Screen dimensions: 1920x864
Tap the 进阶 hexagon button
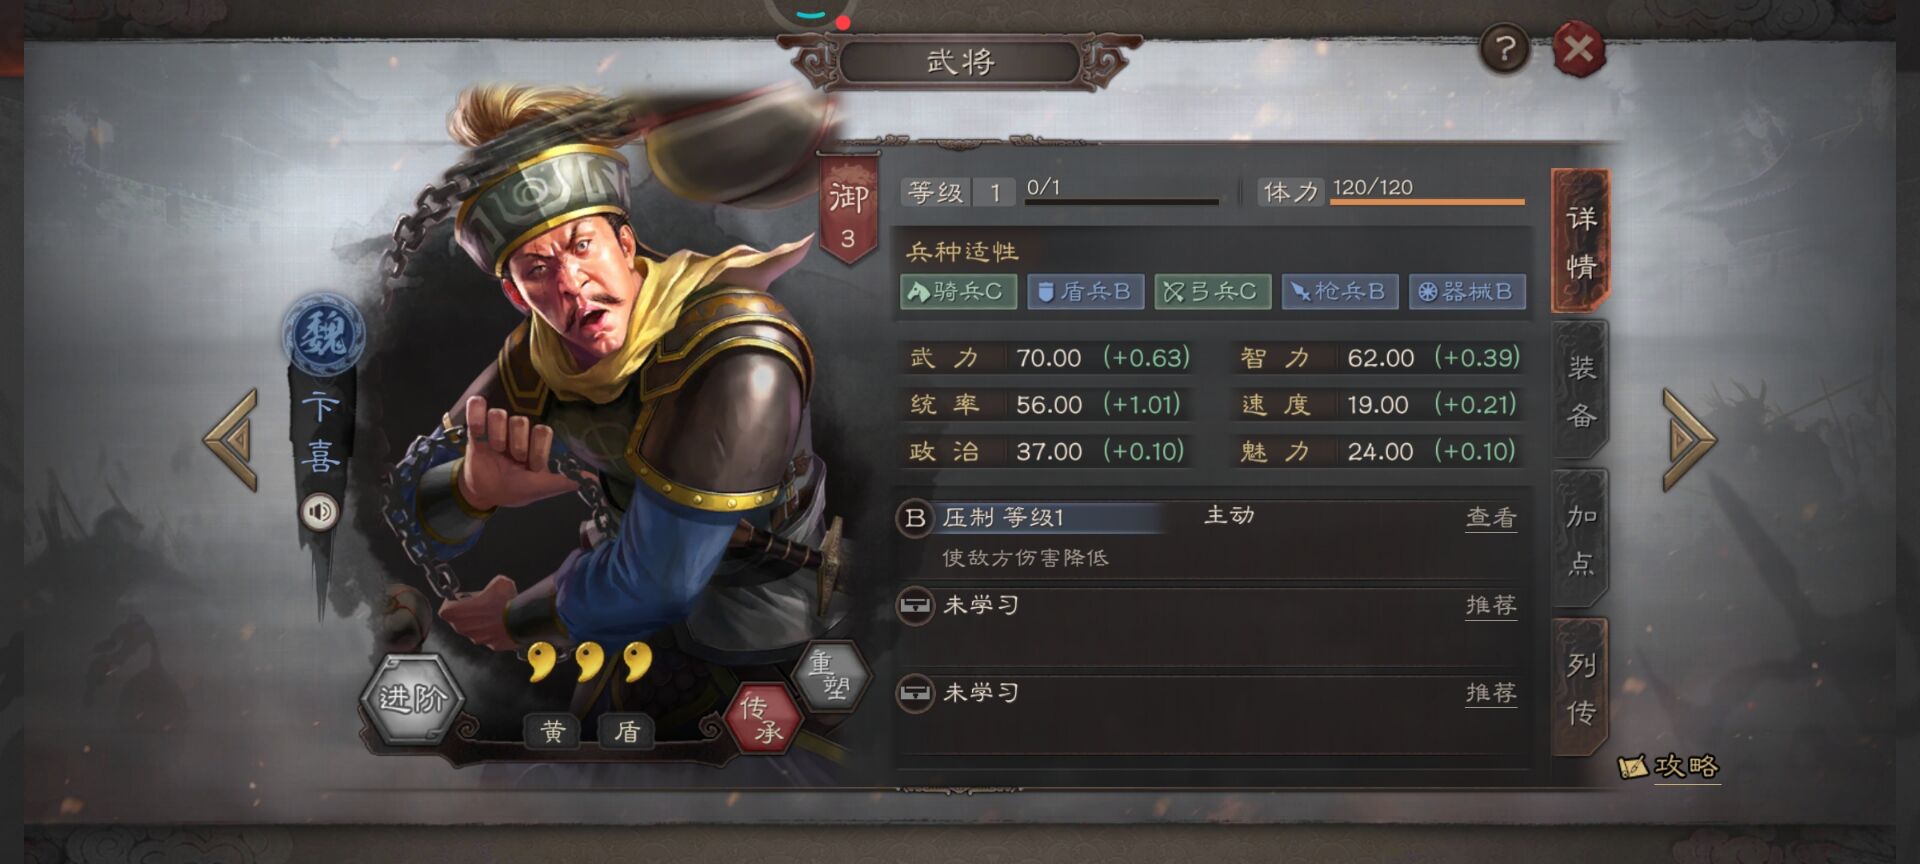pyautogui.click(x=412, y=698)
